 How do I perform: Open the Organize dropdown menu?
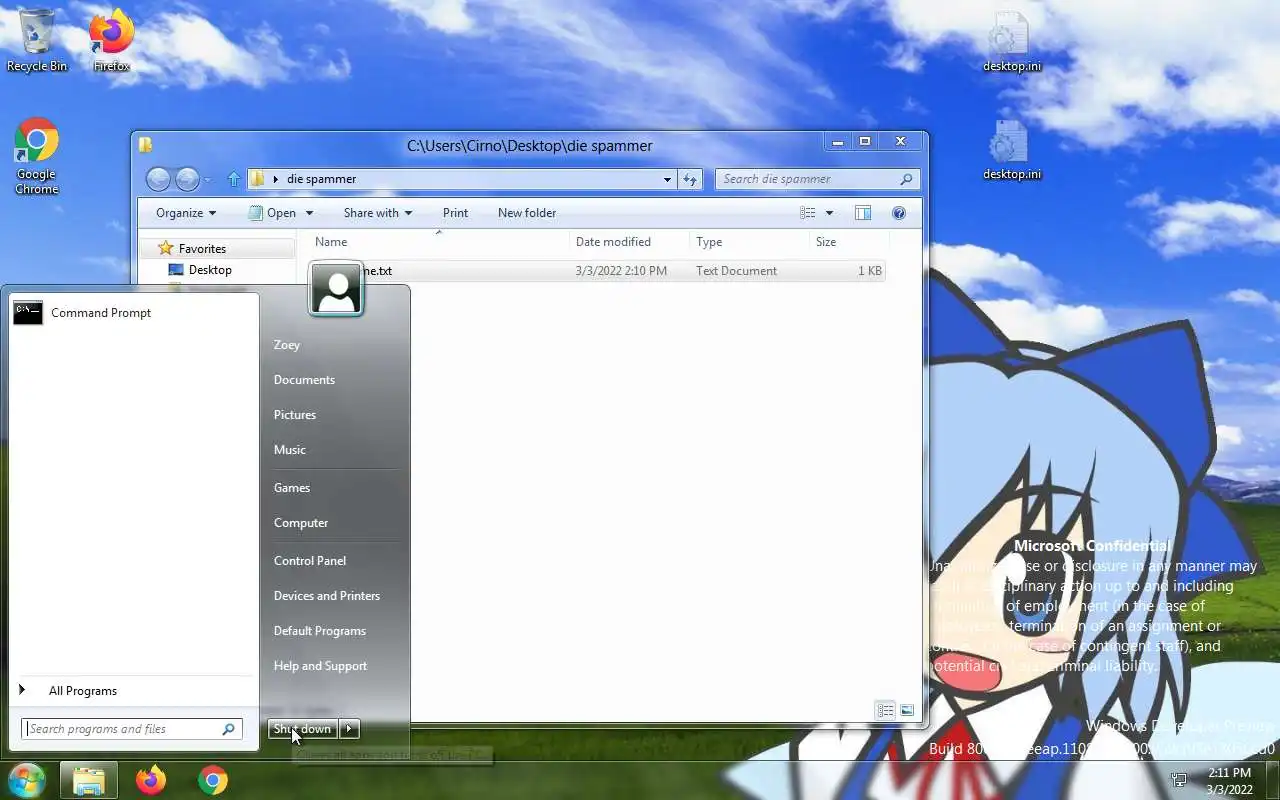[x=186, y=213]
